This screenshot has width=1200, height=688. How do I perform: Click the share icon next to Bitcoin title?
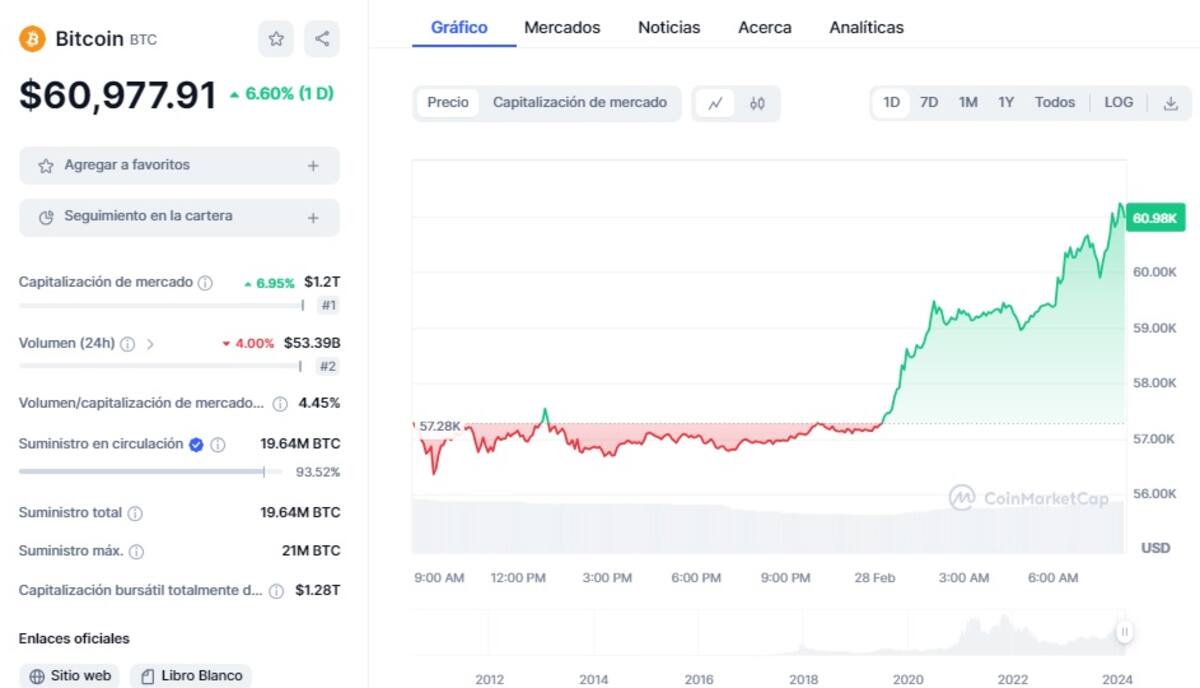322,39
